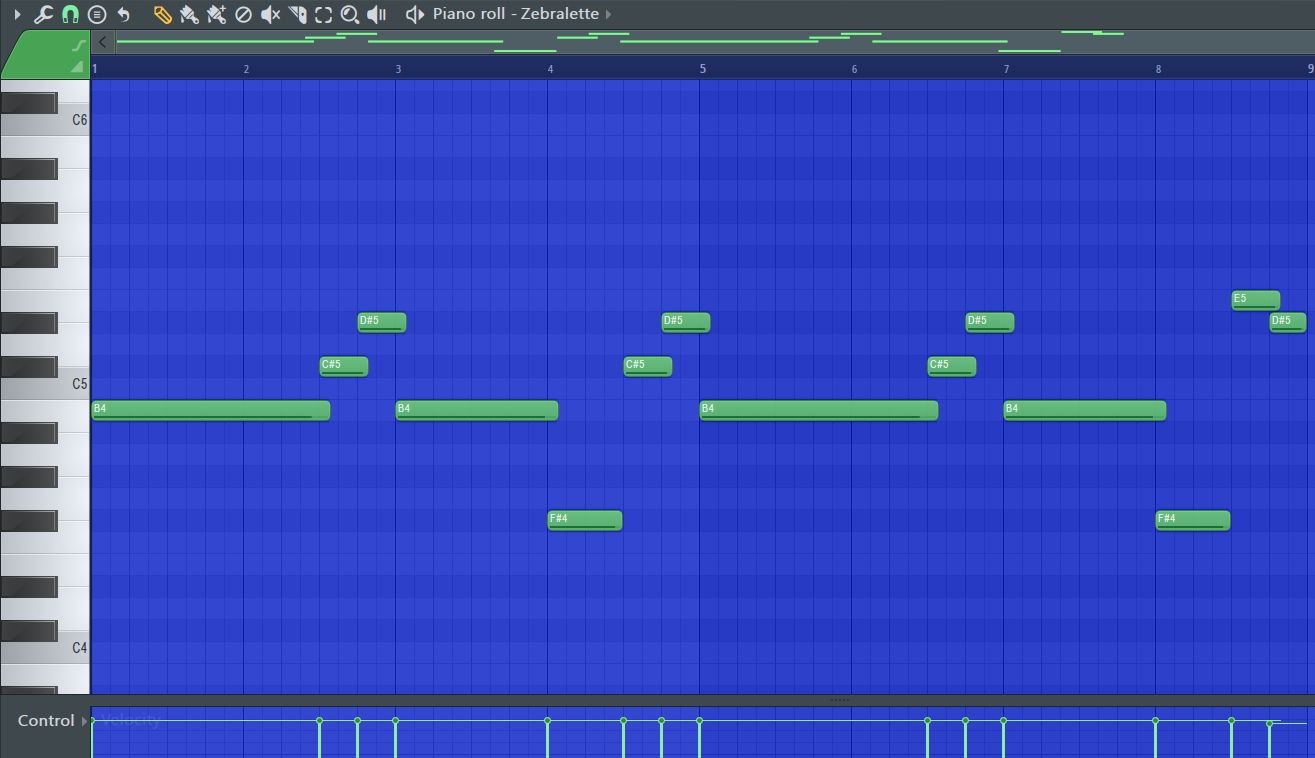Select the F#4 note at bar 4
1315x758 pixels.
[x=585, y=520]
